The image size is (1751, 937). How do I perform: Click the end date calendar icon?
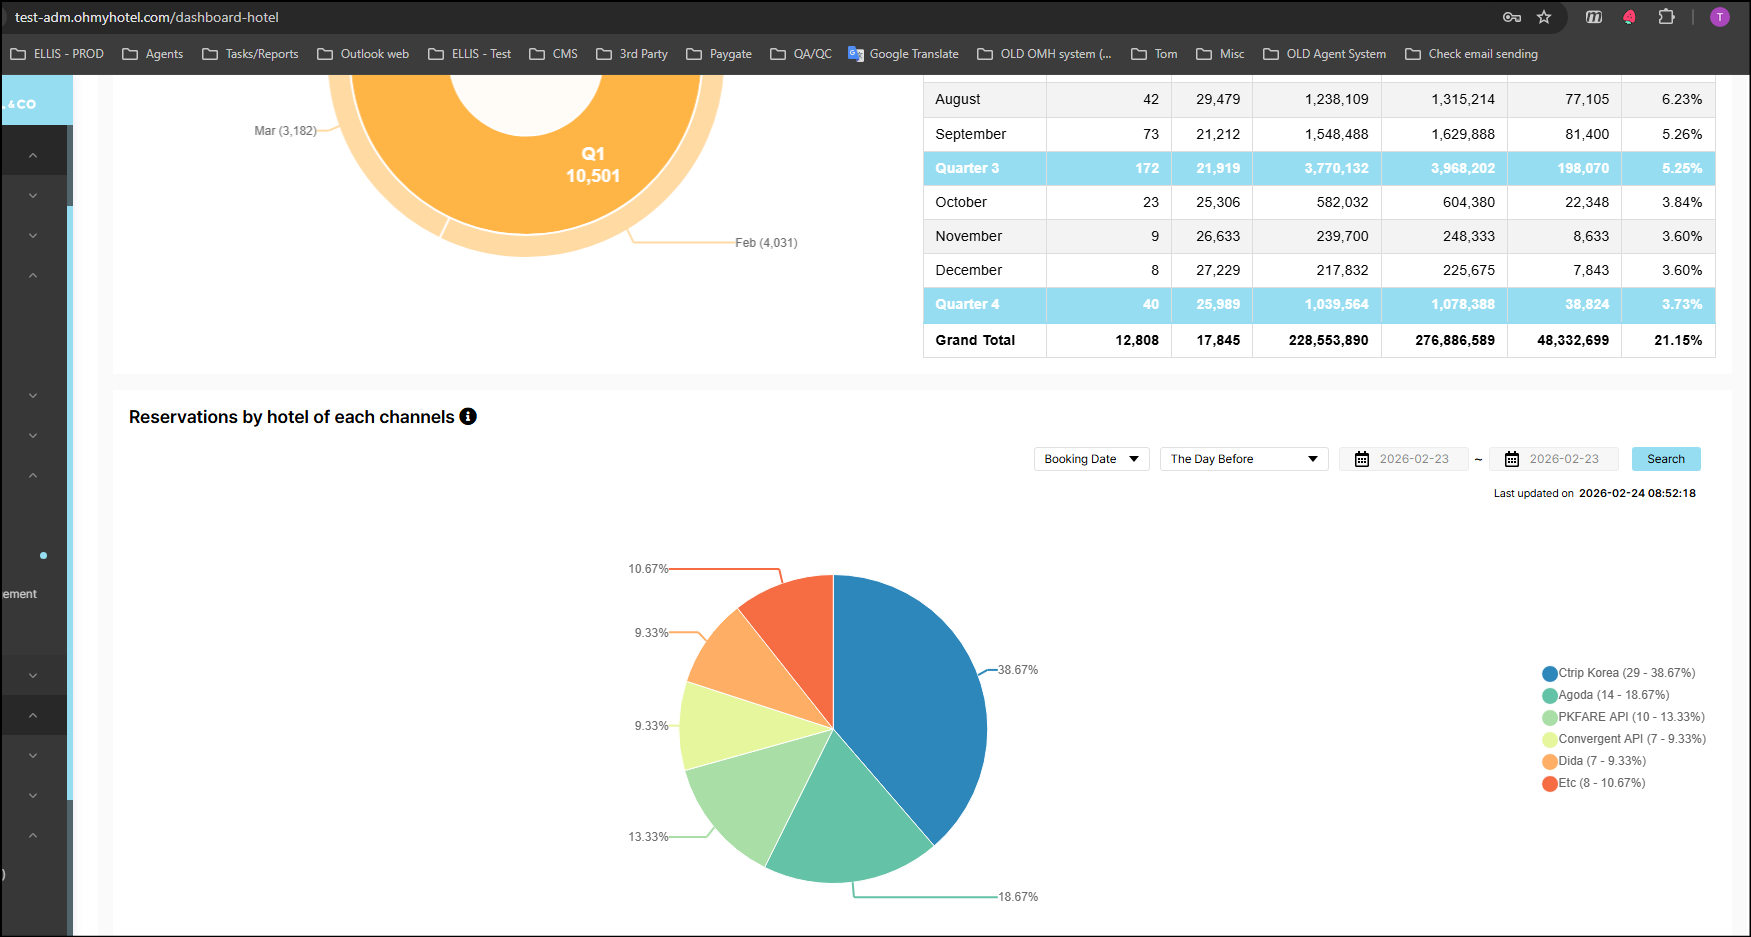click(1512, 459)
